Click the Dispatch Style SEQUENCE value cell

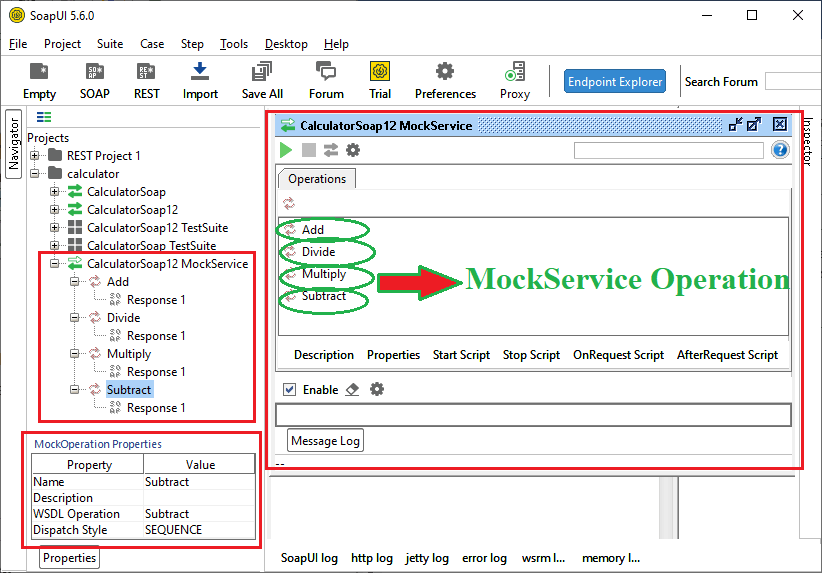click(x=199, y=530)
